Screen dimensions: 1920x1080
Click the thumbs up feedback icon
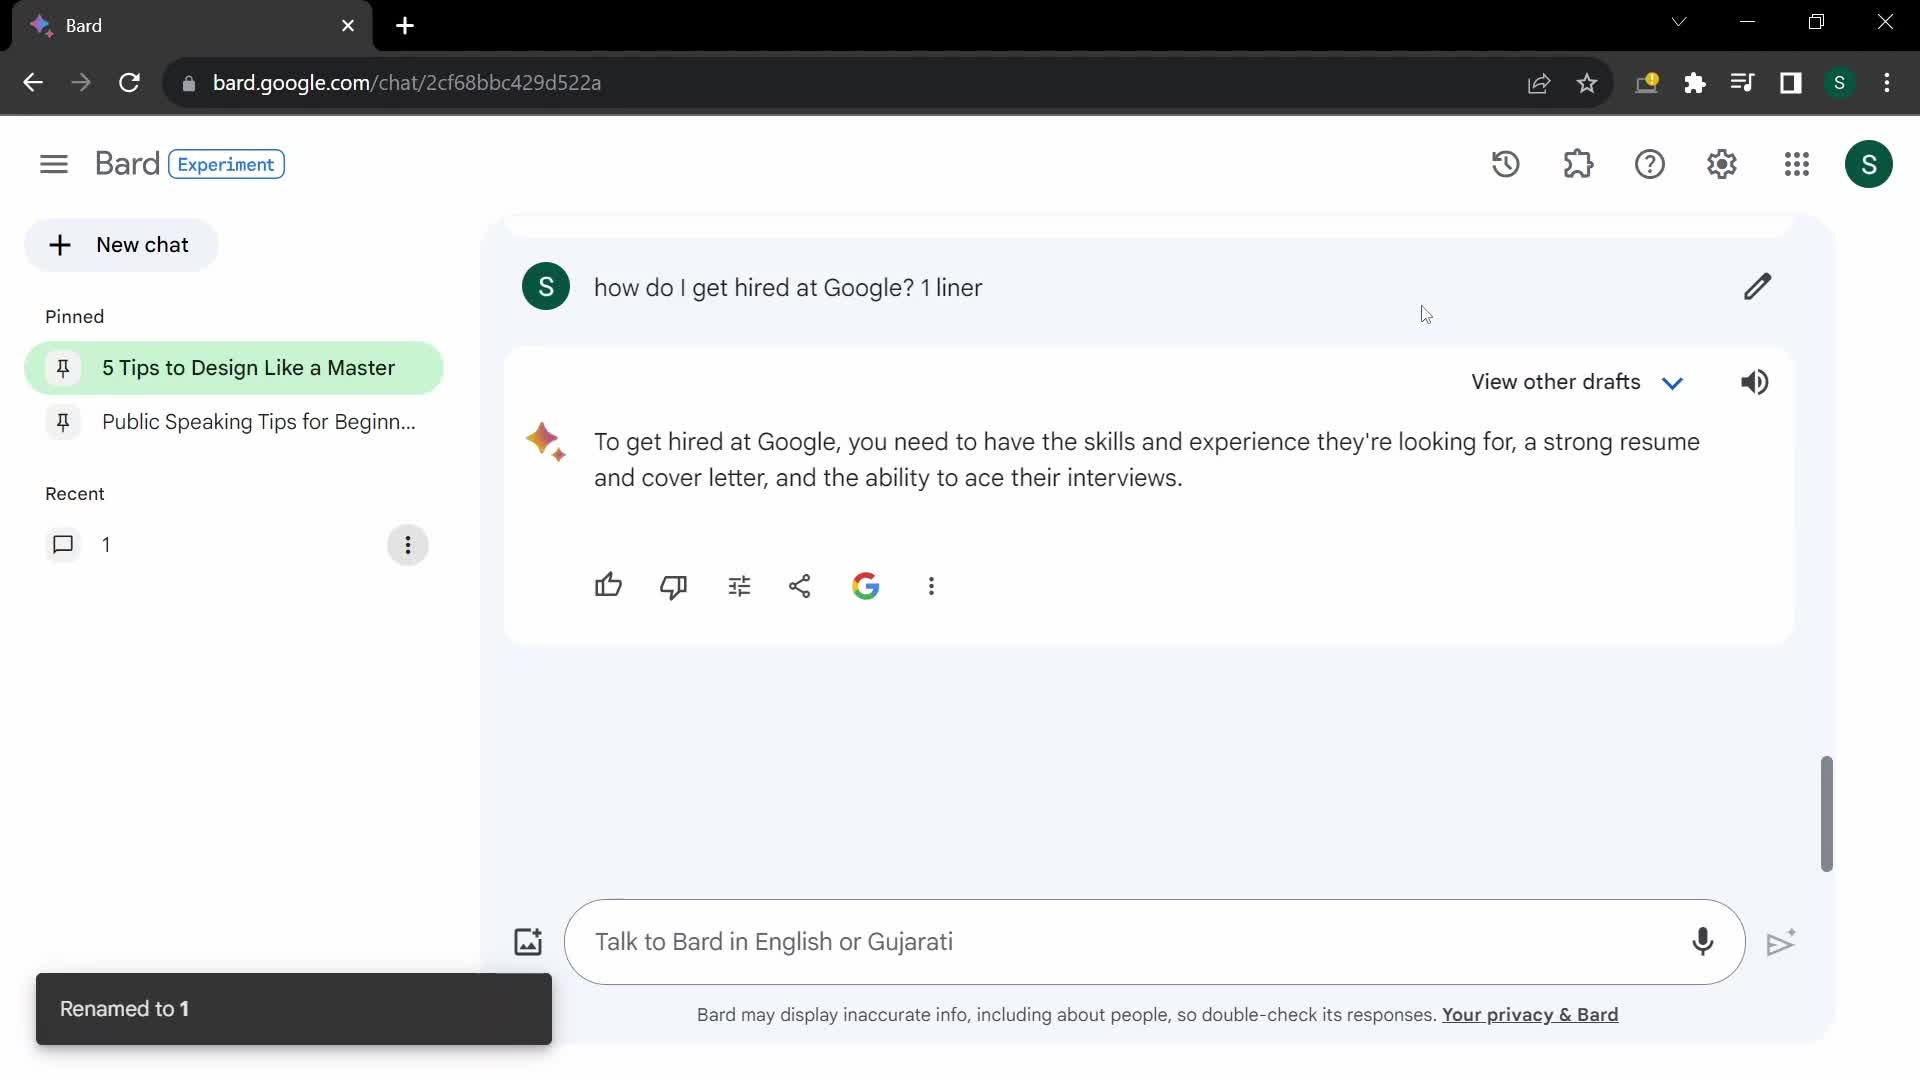pyautogui.click(x=608, y=585)
